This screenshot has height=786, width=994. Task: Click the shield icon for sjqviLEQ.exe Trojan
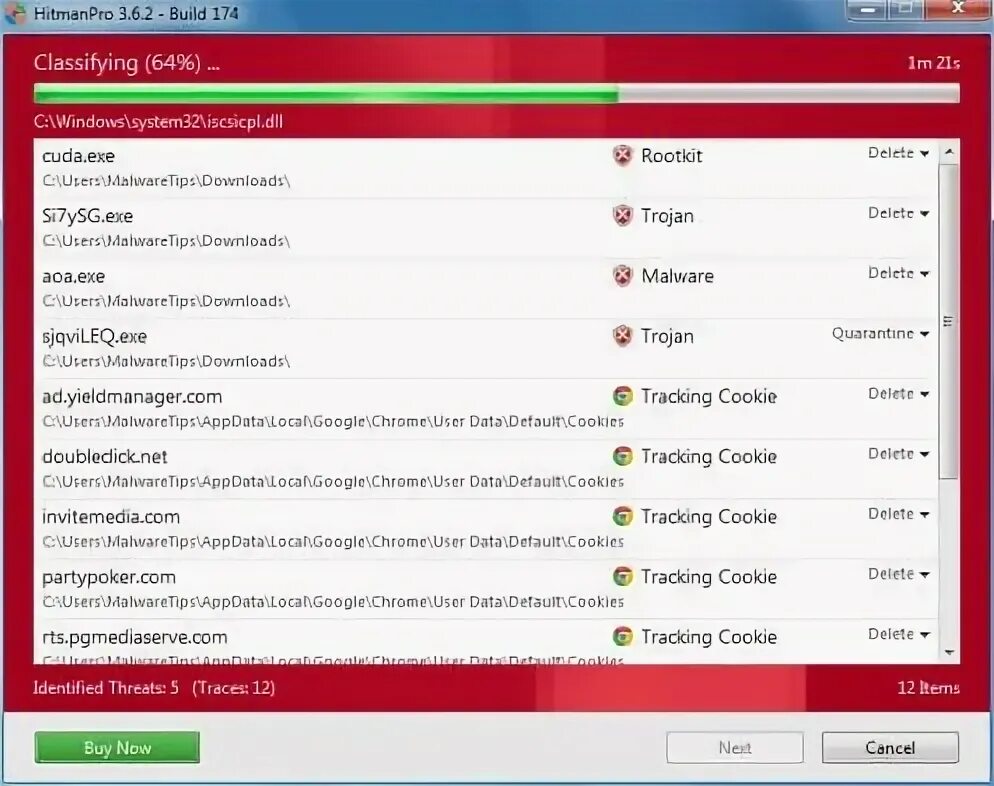point(623,336)
